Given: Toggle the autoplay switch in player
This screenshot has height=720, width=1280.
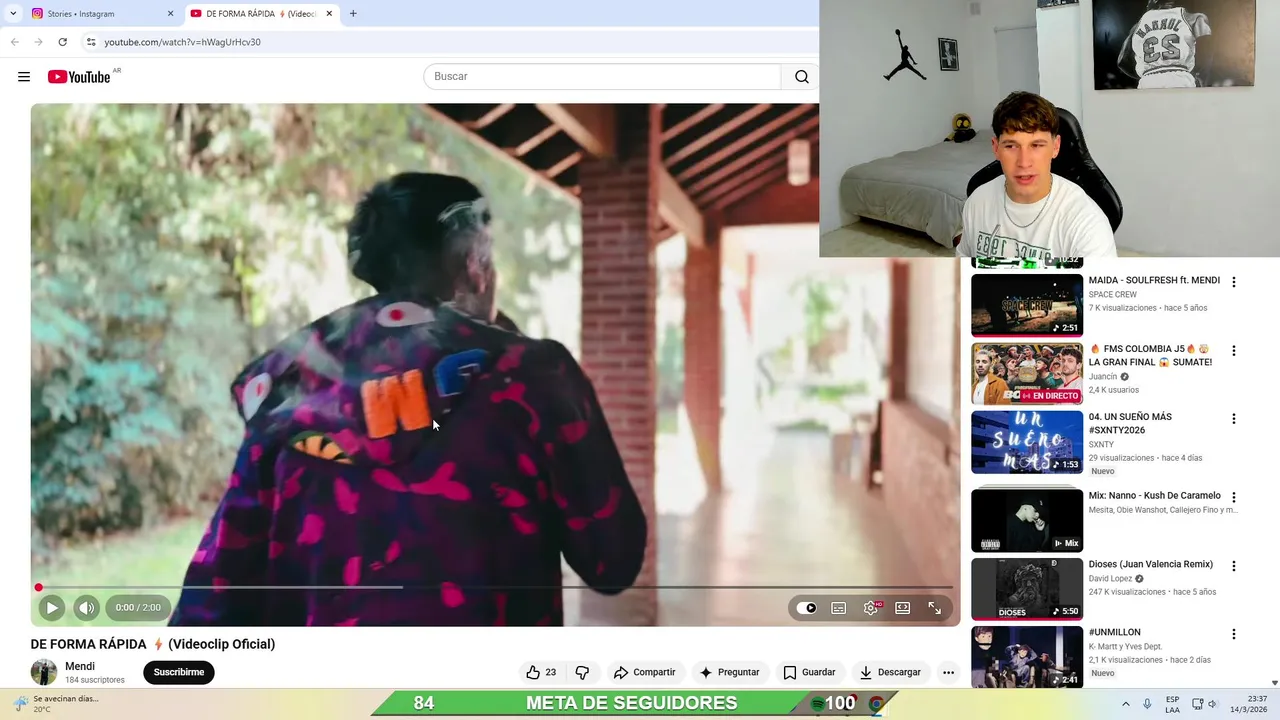Looking at the screenshot, I should 807,608.
